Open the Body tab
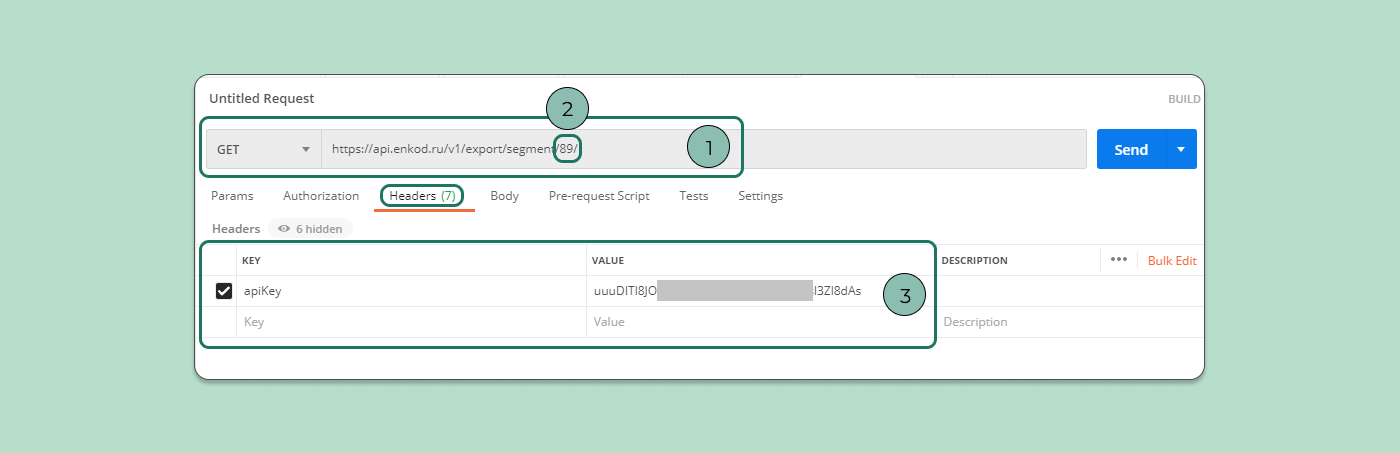 point(504,196)
